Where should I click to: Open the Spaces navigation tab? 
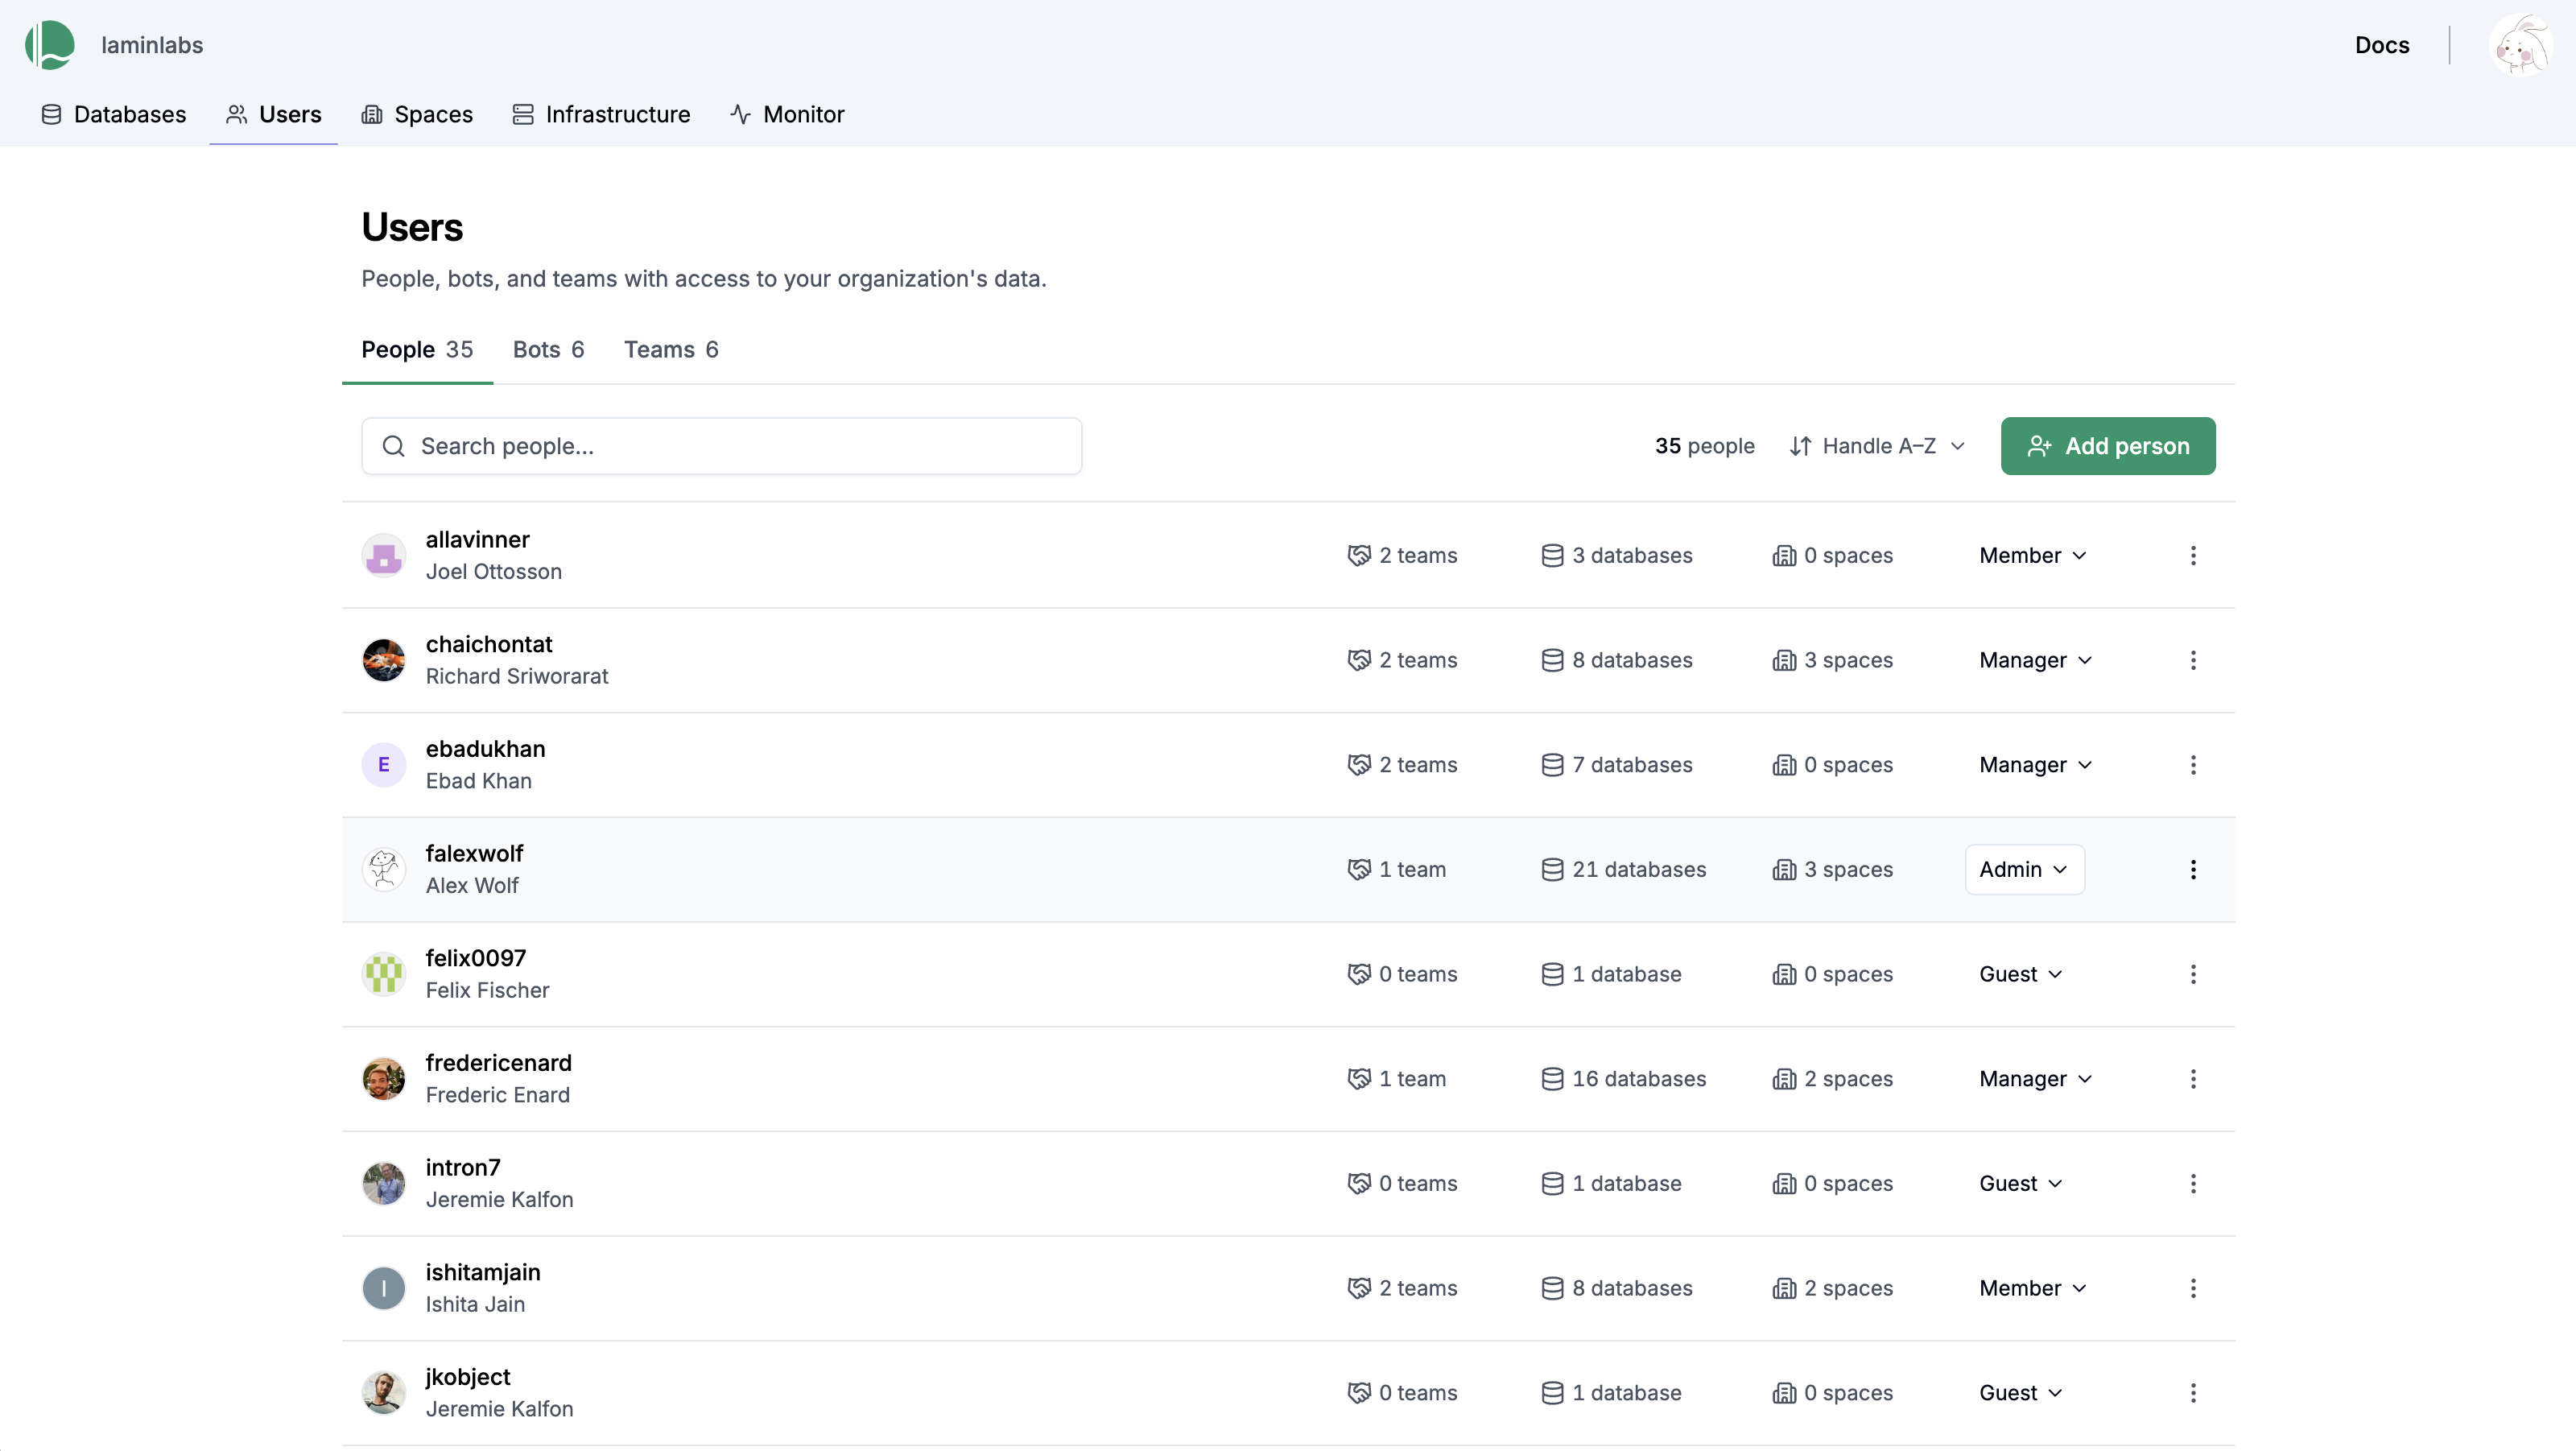coord(417,114)
